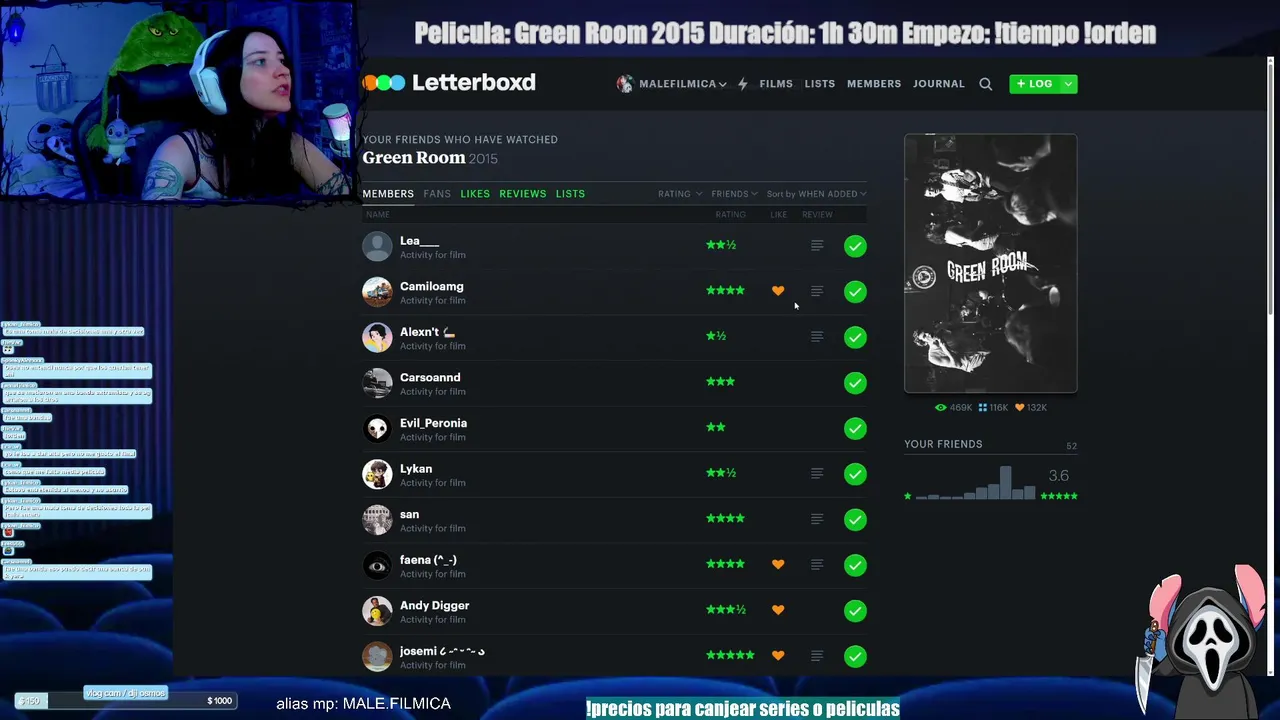Open JOURNAL in the top navigation
This screenshot has width=1280, height=720.
(x=939, y=84)
